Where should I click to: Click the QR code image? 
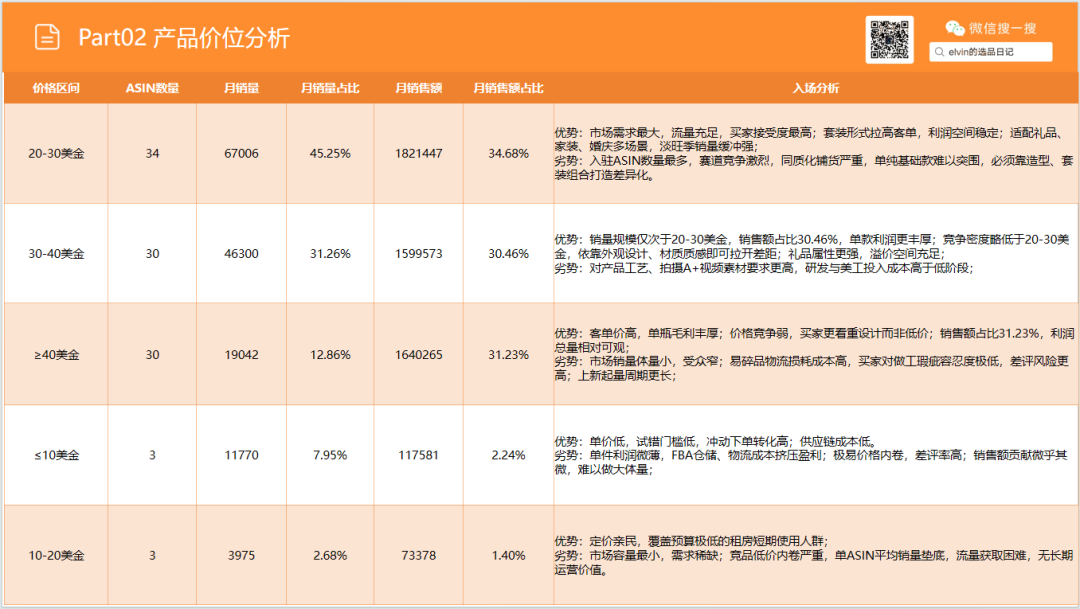889,40
